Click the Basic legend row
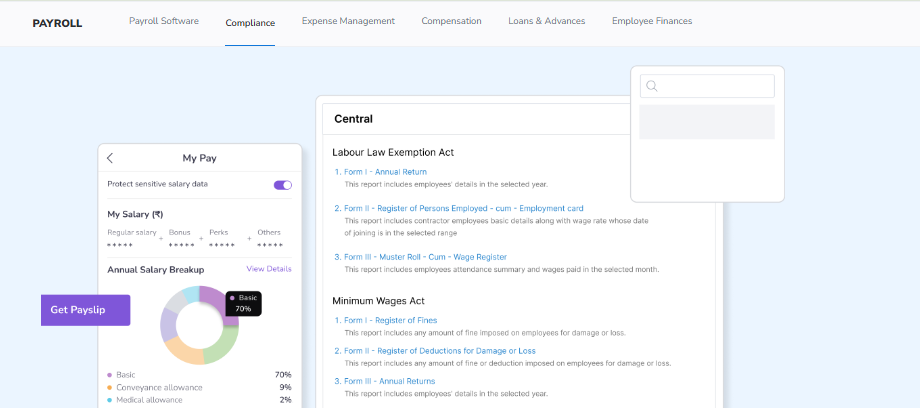 click(199, 375)
